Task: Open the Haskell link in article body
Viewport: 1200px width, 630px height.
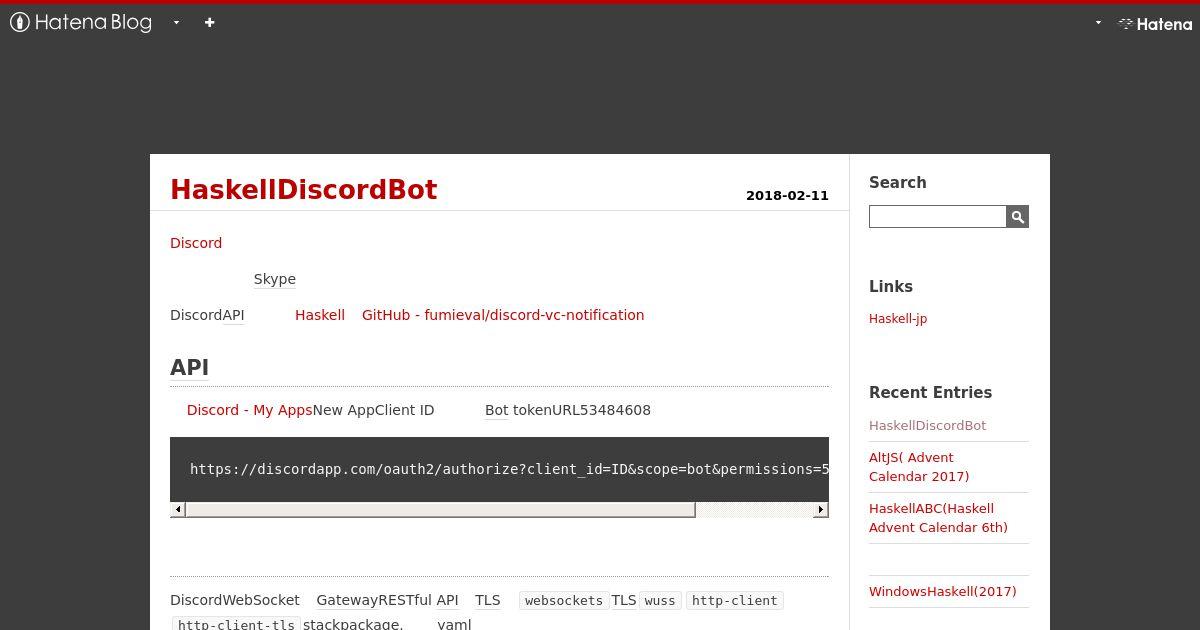Action: [x=320, y=315]
